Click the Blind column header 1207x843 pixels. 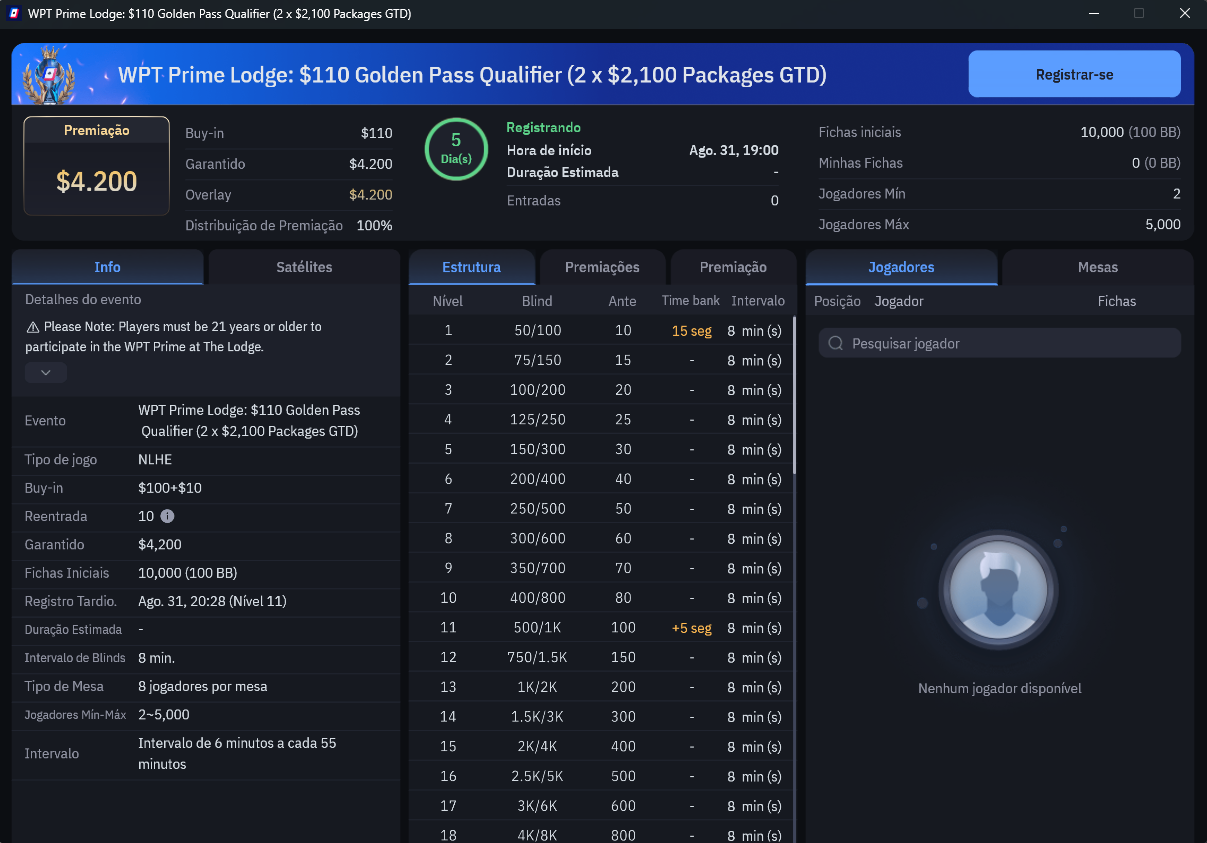537,301
